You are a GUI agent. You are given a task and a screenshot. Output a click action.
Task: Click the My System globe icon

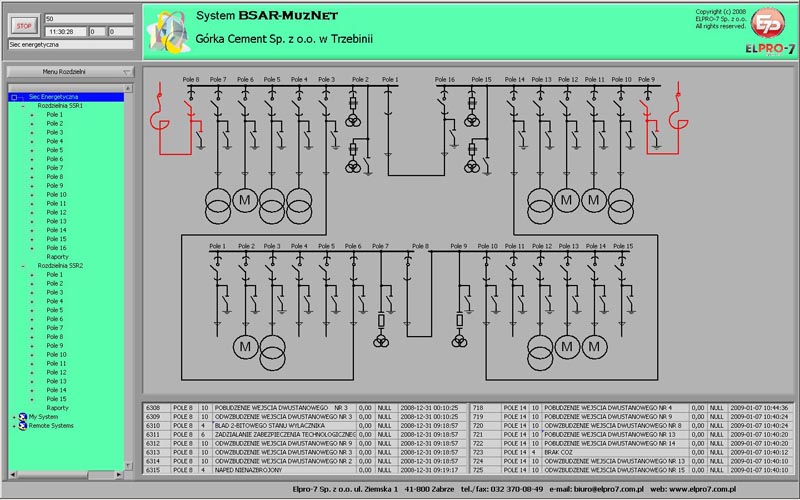(22, 417)
